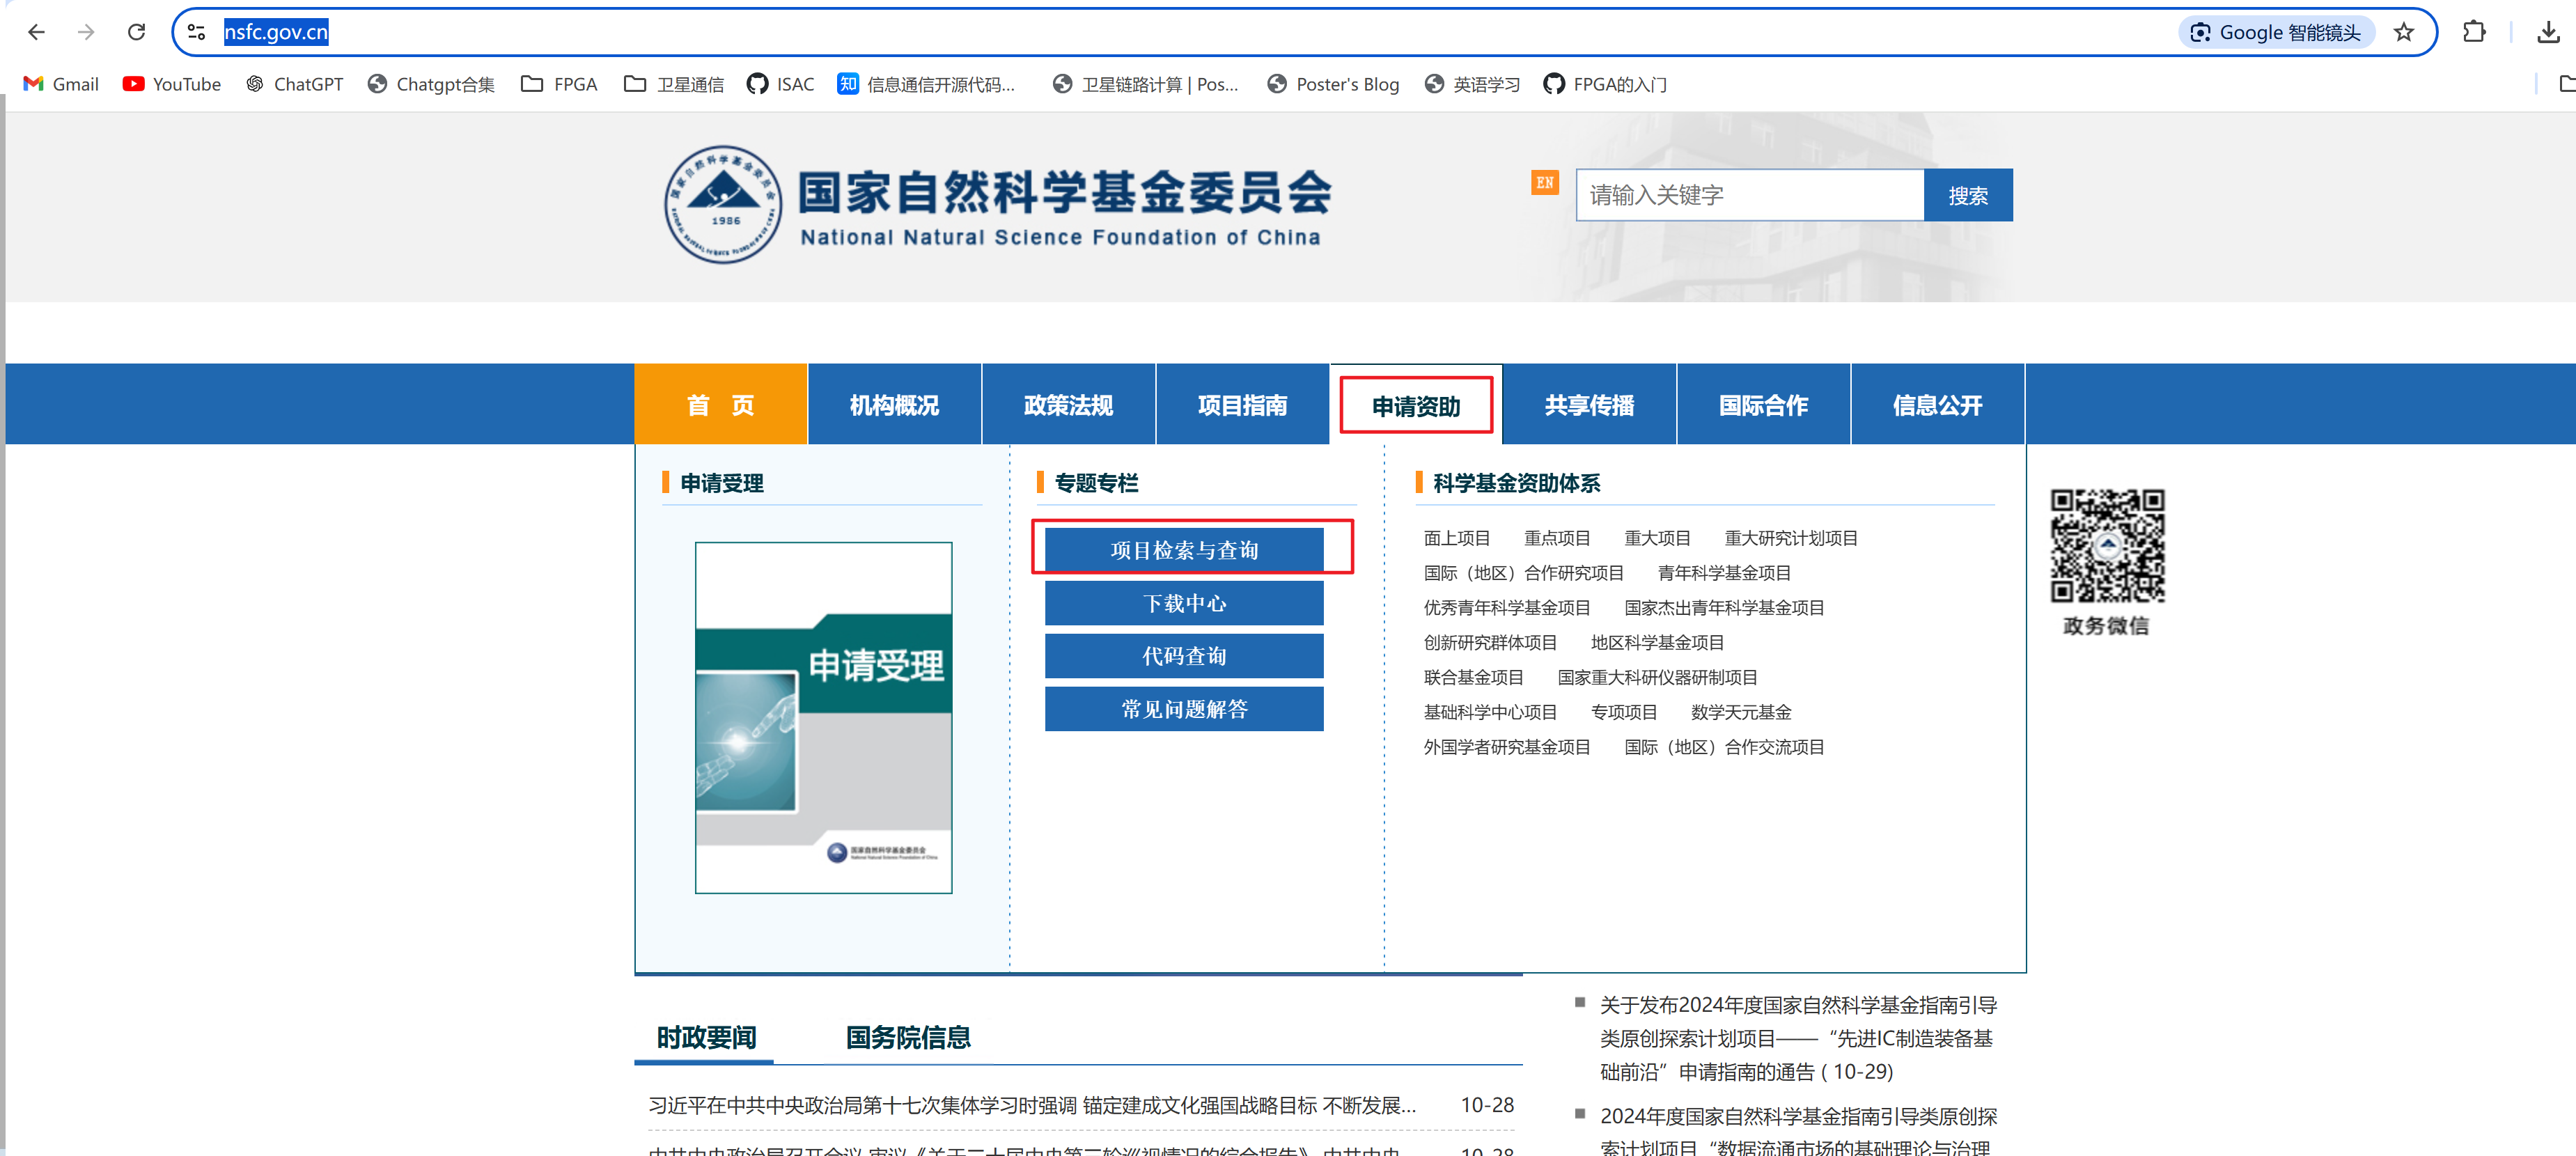Click the browser reload page icon
Viewport: 2576px width, 1156px height.
[x=136, y=32]
